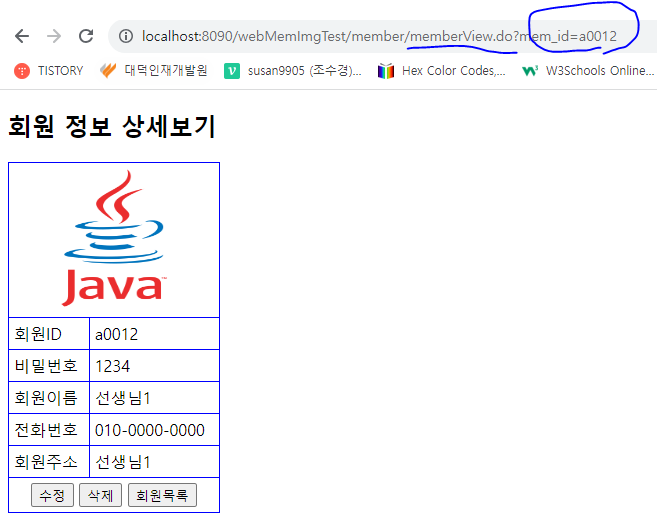Click 선생님1 in the 회원주소 row
Viewport: 657px width, 532px height.
coord(123,462)
